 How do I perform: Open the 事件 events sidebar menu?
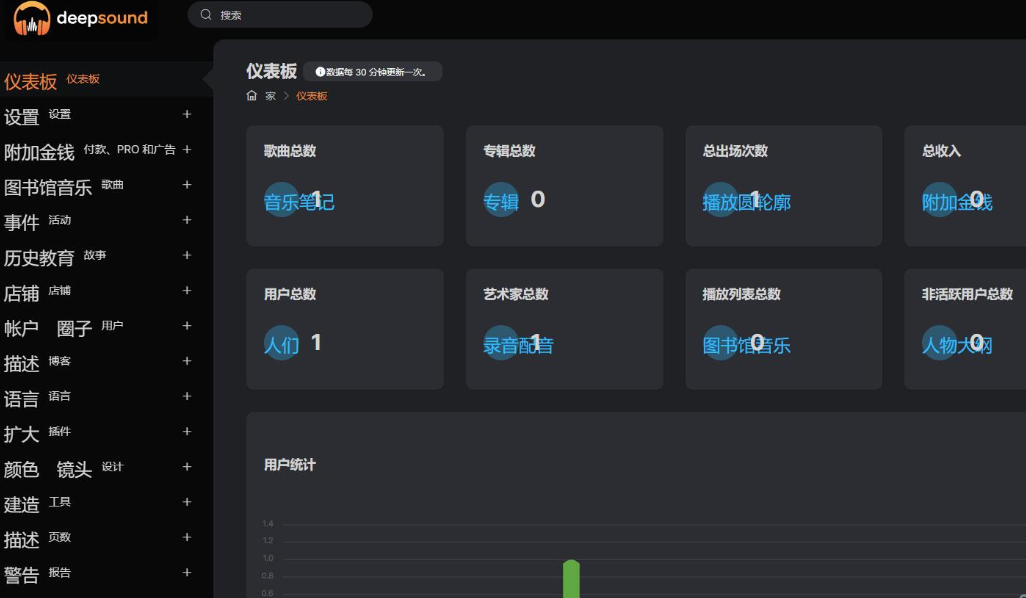[105, 221]
